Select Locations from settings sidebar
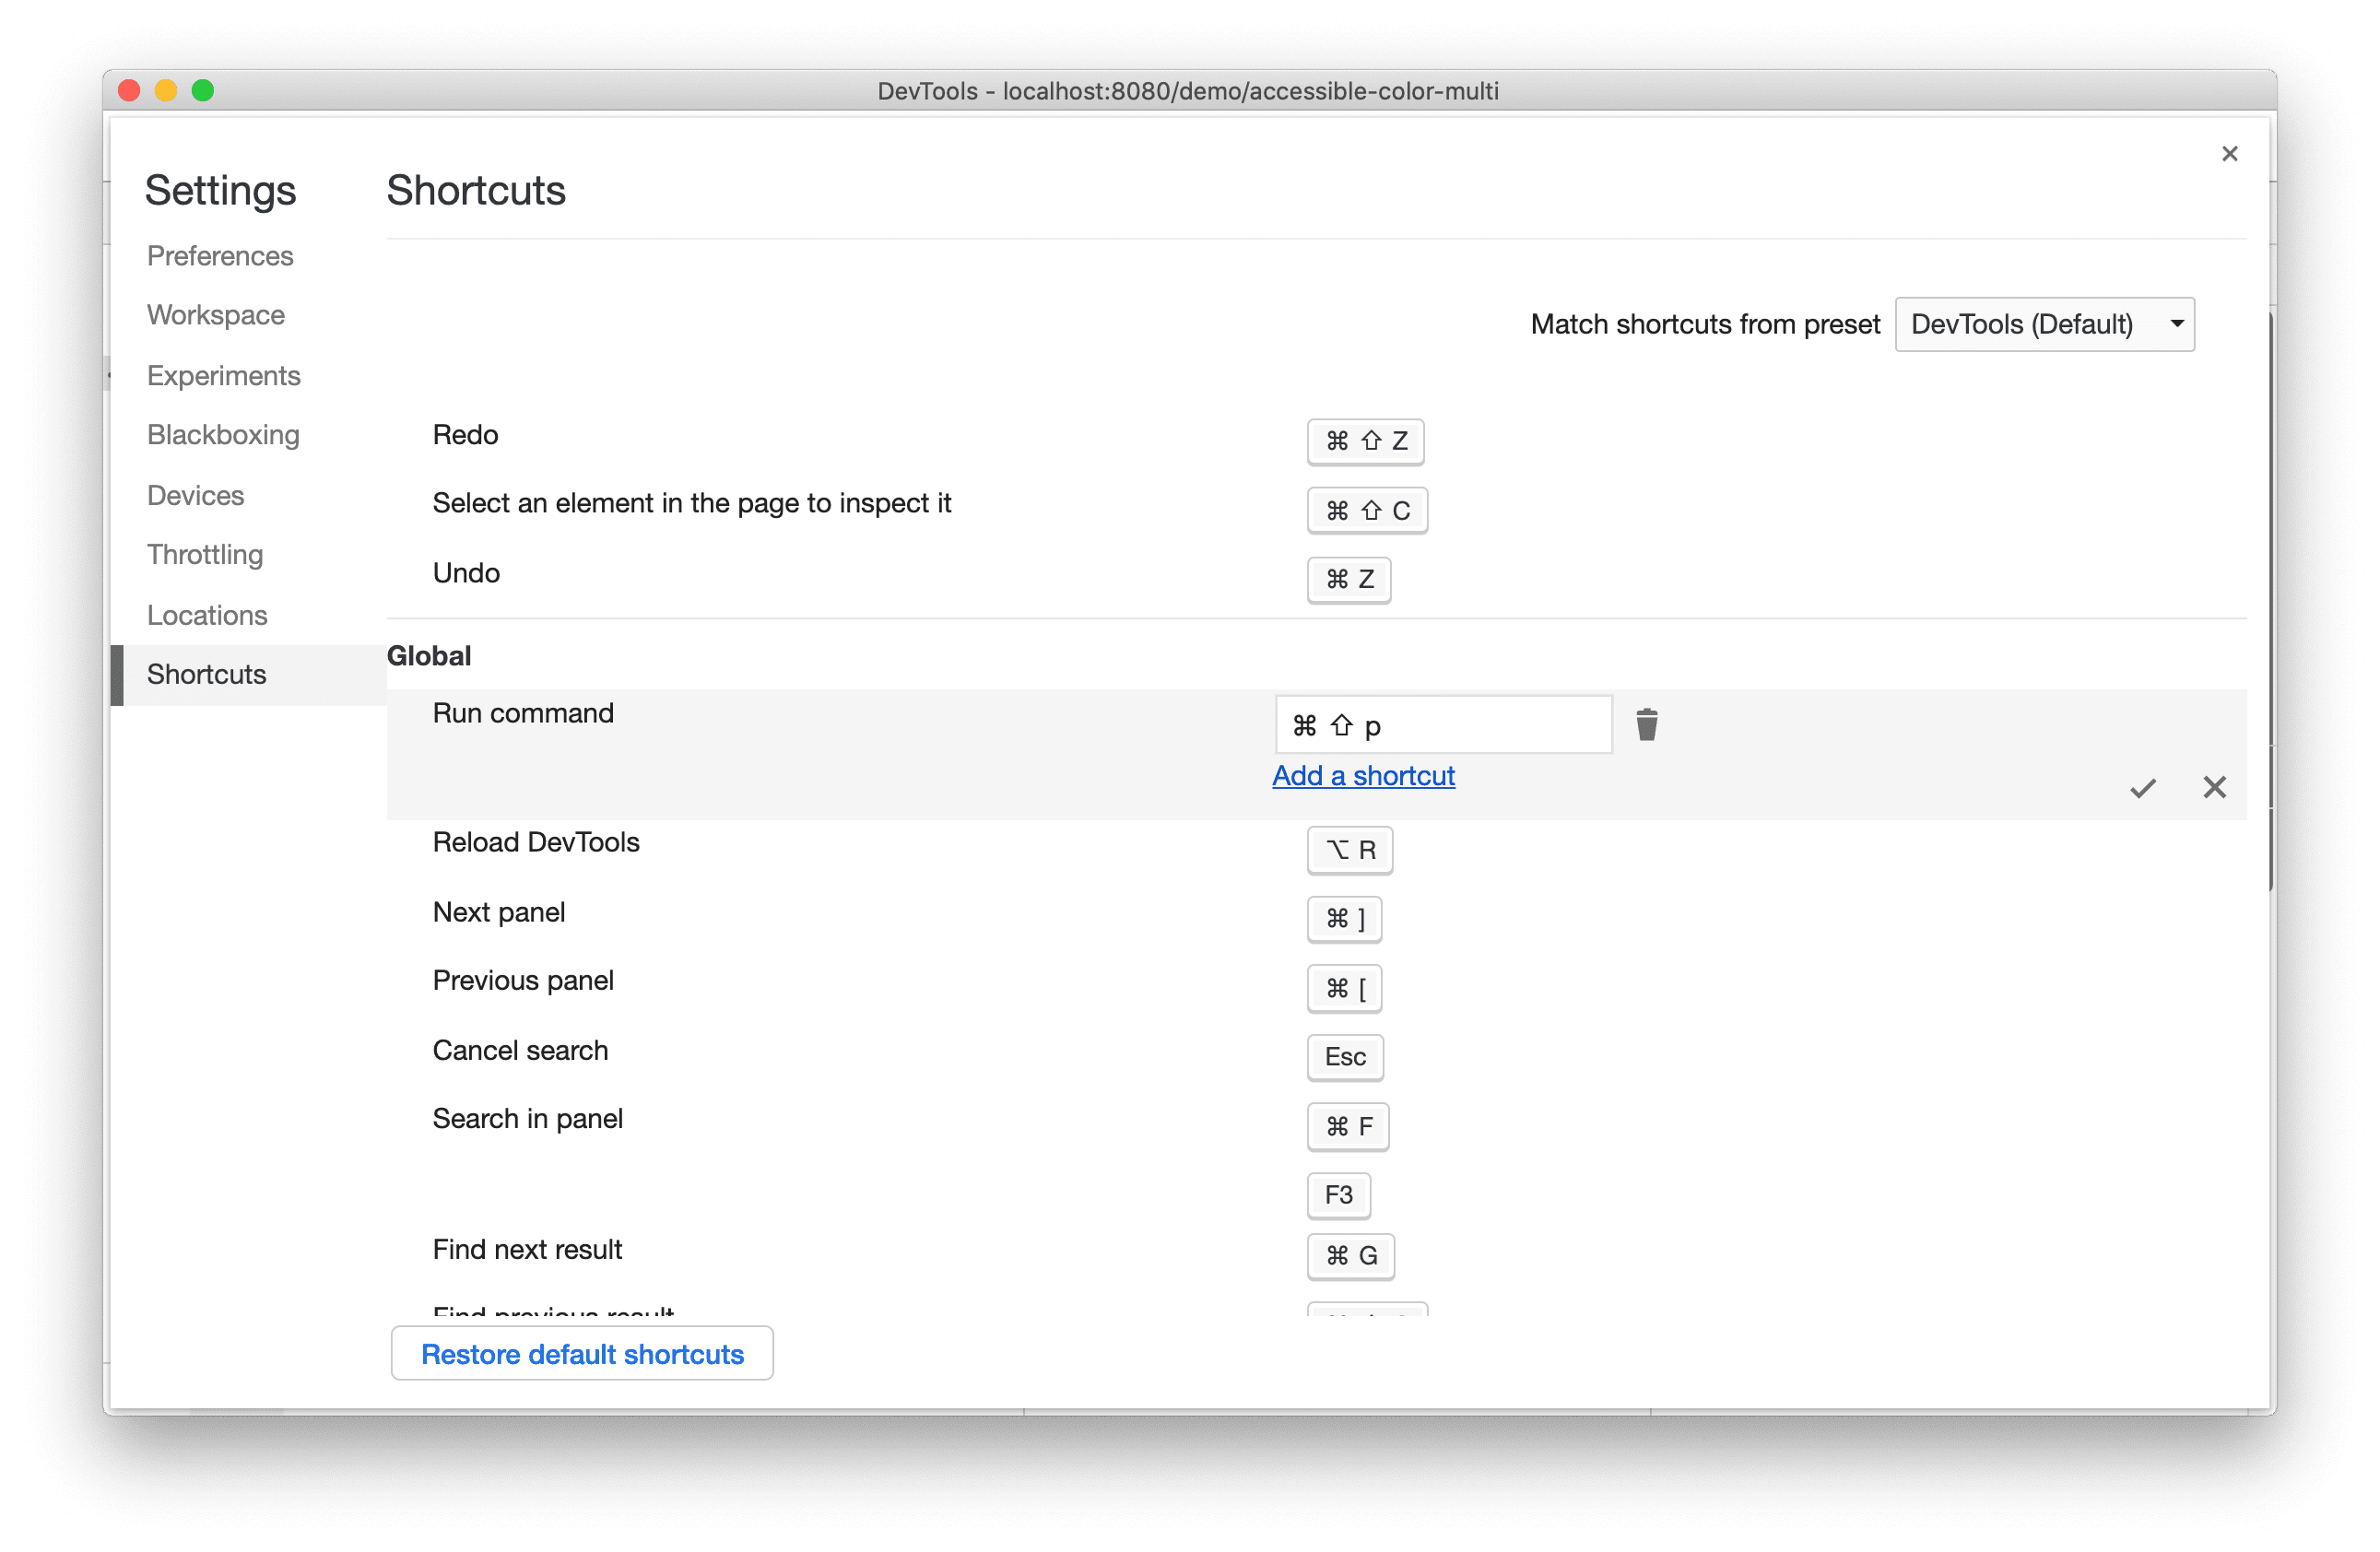 point(208,614)
